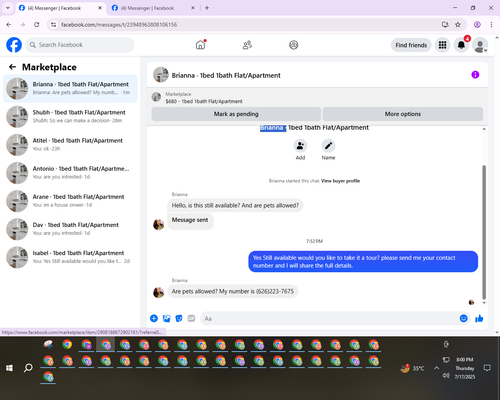The image size is (500, 400).
Task: Attach a photo with image icon
Action: point(166,318)
